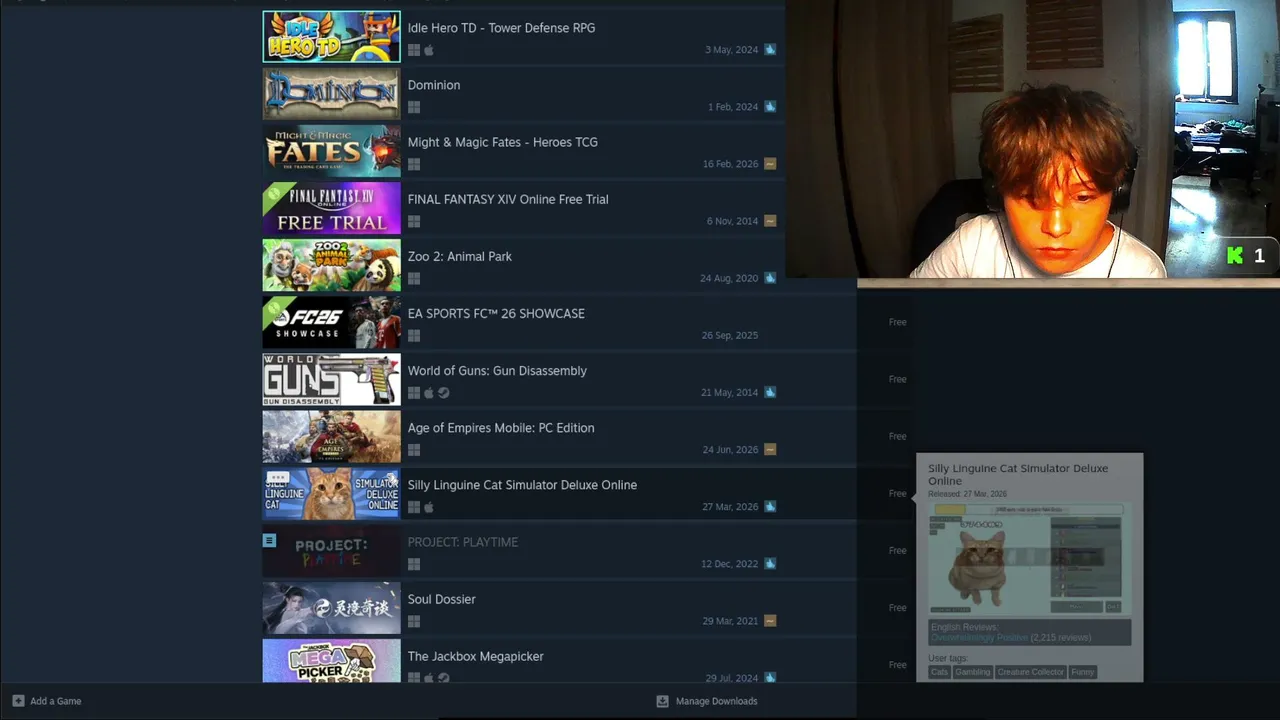Image resolution: width=1280 pixels, height=720 pixels.
Task: Click the cat screenshot in the hover popup
Action: [x=1029, y=558]
